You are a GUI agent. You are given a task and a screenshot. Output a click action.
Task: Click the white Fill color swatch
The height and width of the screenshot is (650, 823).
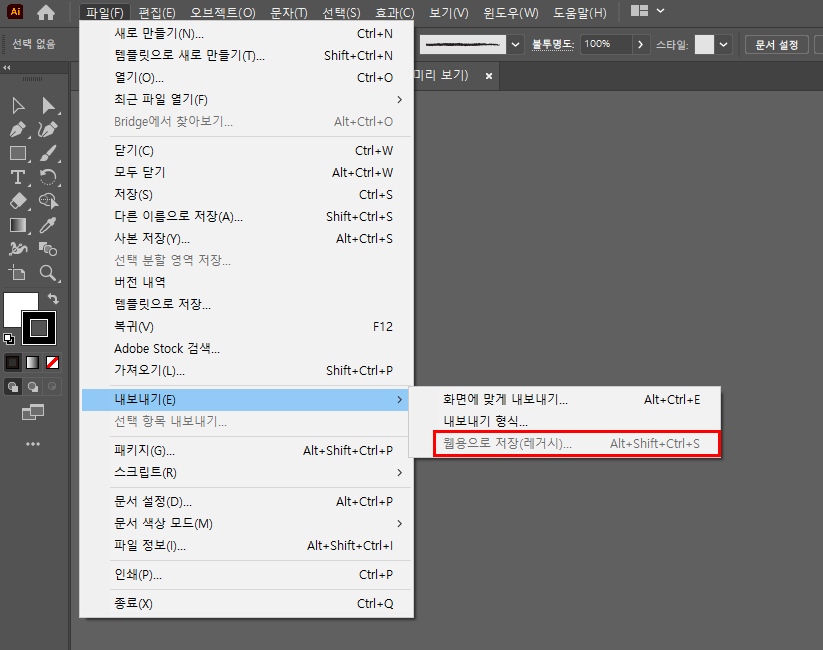click(x=18, y=308)
